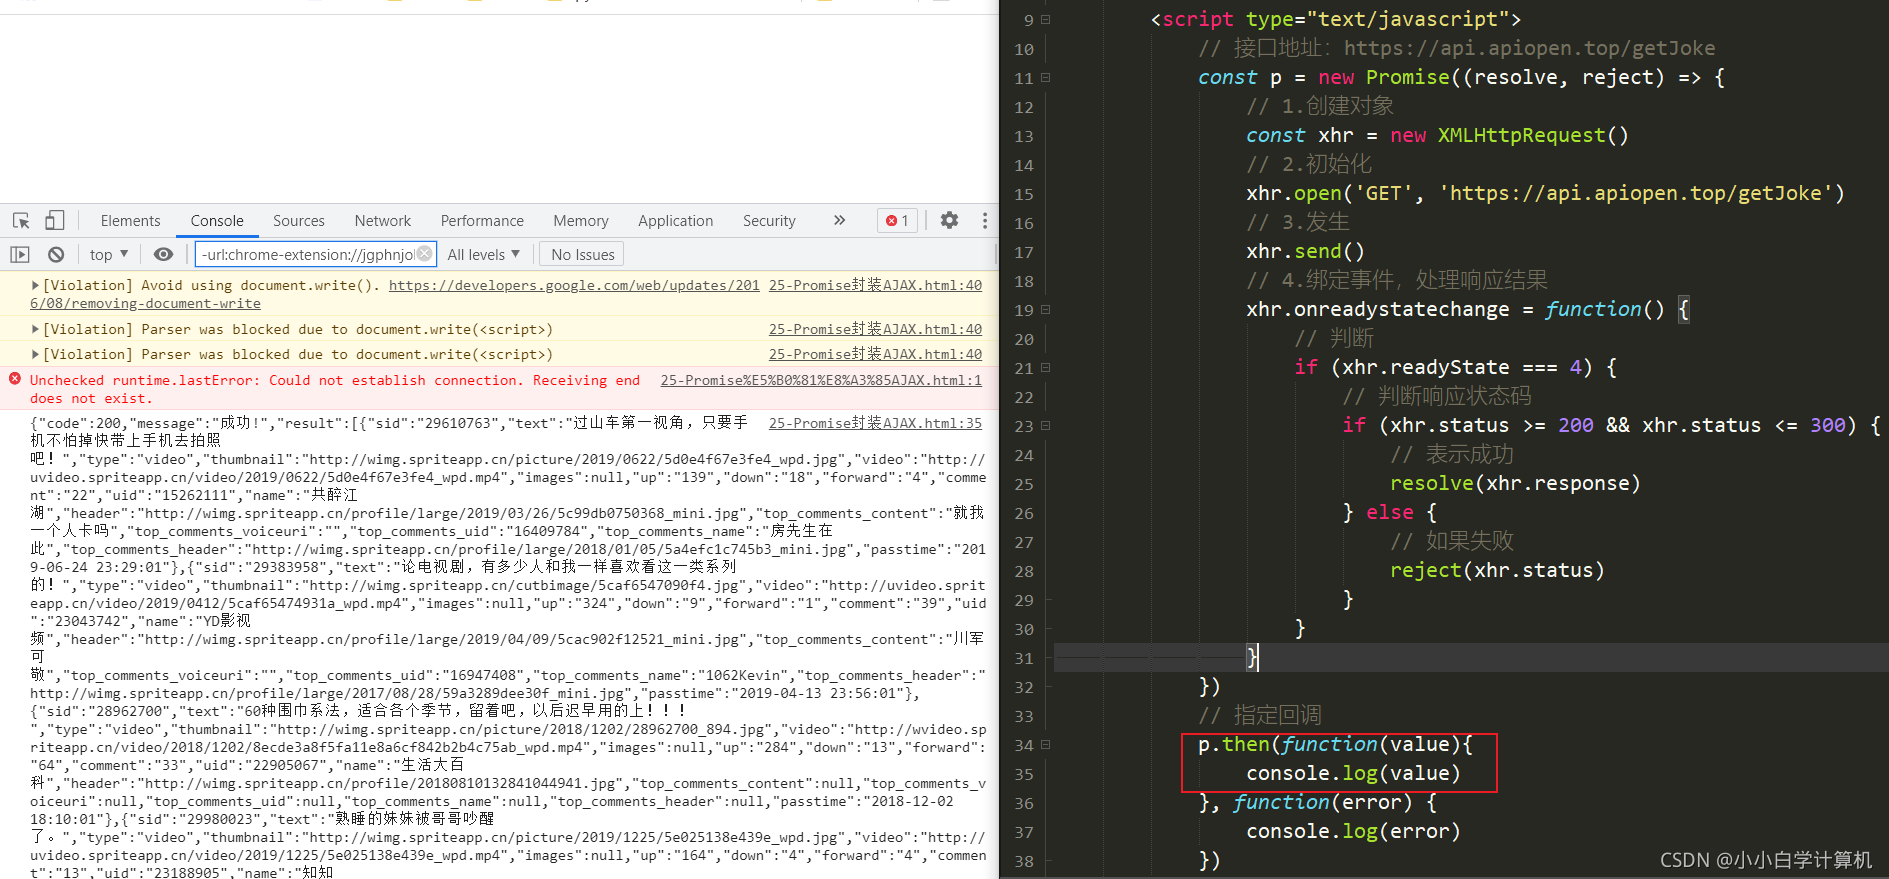This screenshot has height=879, width=1889.
Task: Collapse fold marker at line 19
Action: coord(1046,309)
